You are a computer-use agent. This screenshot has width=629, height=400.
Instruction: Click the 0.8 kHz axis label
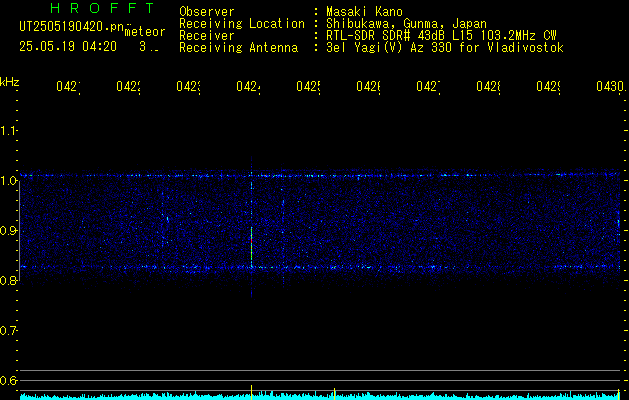(x=8, y=280)
